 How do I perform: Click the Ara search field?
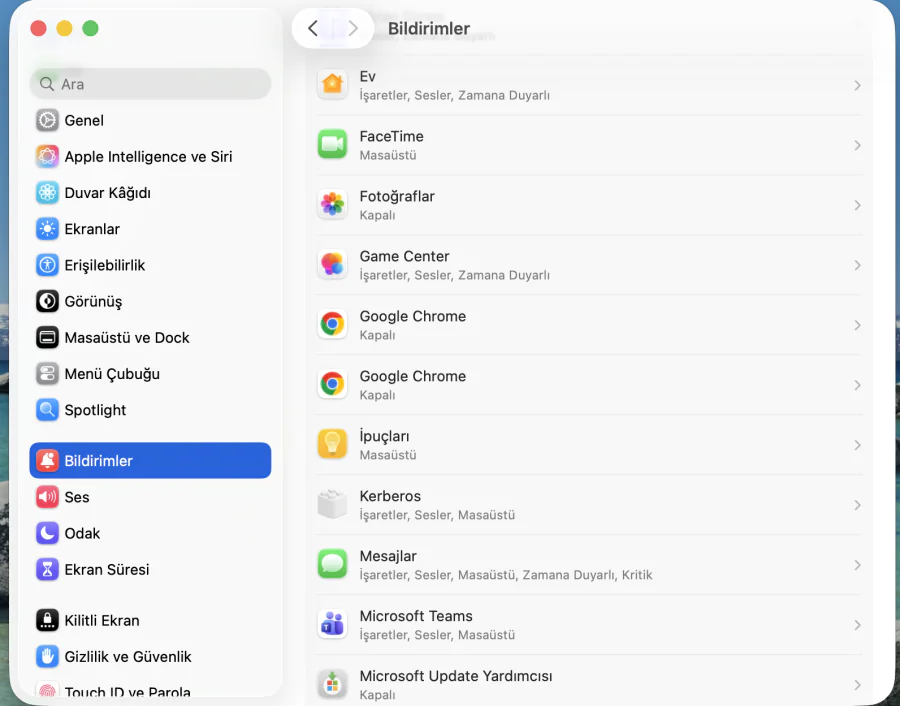click(150, 84)
